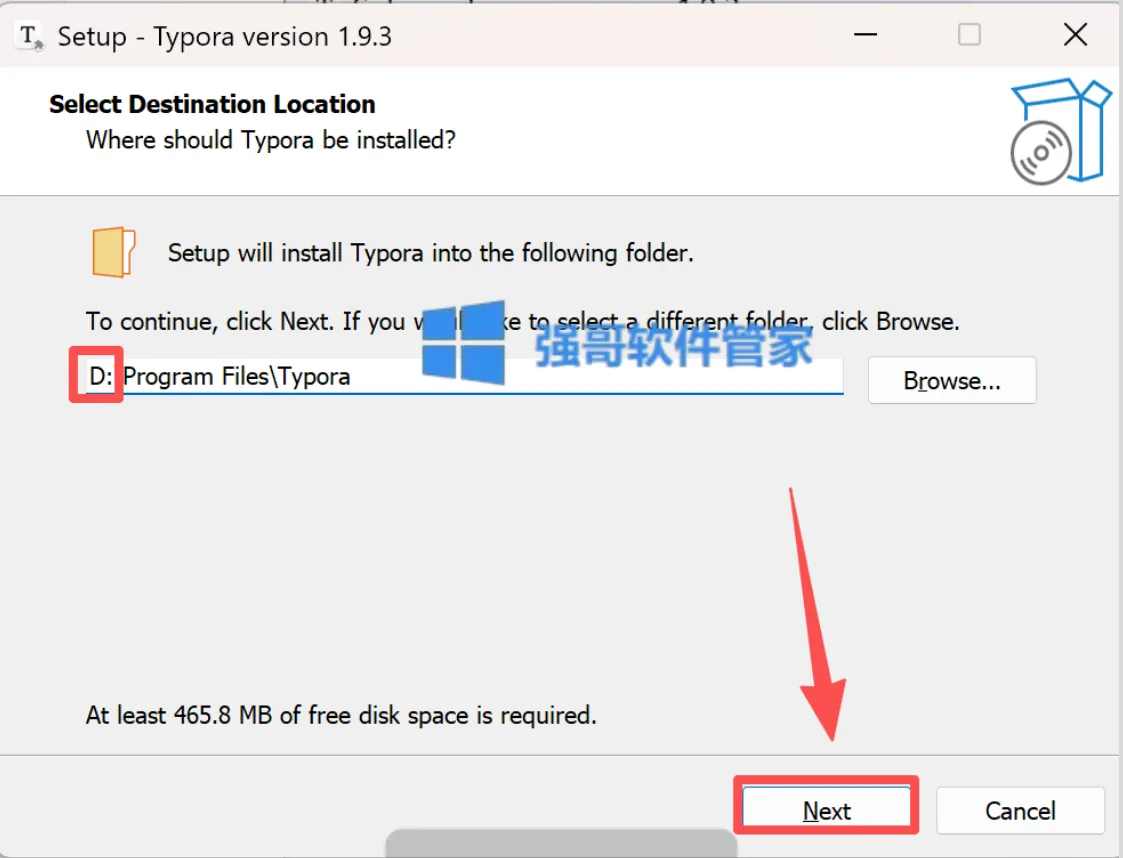Viewport: 1123px width, 858px height.
Task: Minimize the Typora setup window
Action: pos(865,34)
